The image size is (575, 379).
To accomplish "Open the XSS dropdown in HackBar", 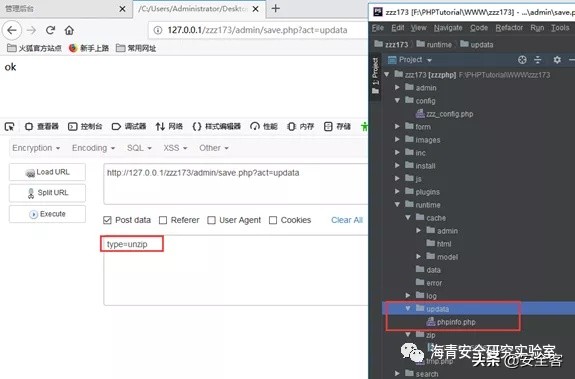I will 175,148.
